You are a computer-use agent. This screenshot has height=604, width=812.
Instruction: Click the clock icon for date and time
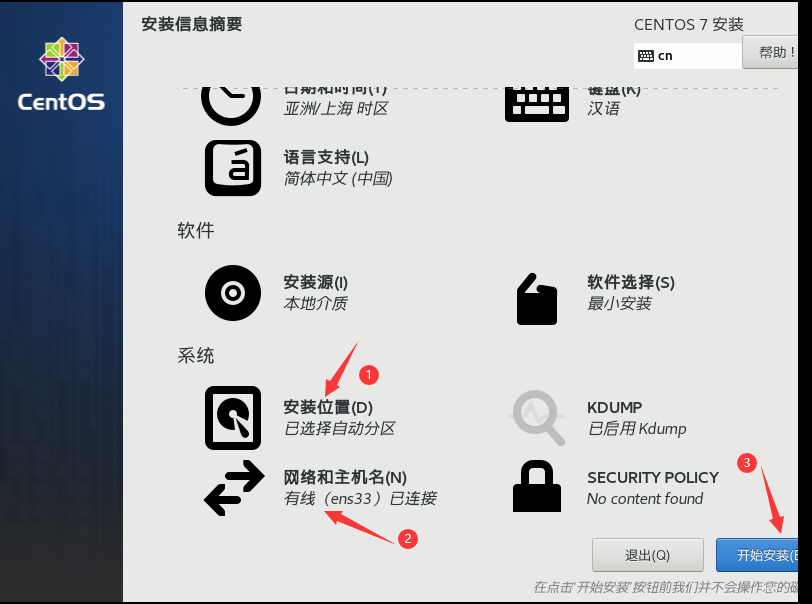(x=231, y=106)
